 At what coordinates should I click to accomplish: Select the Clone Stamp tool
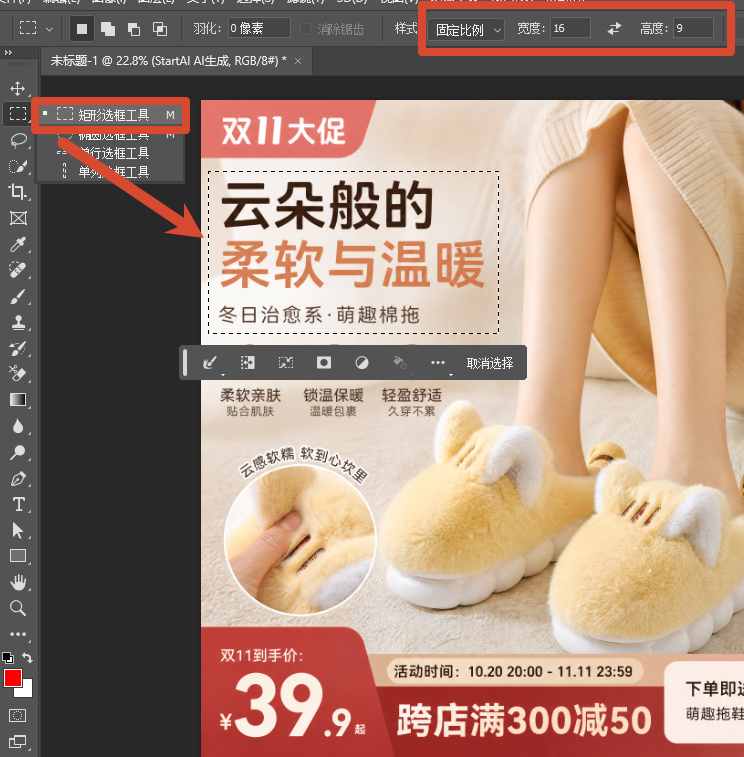tap(18, 322)
